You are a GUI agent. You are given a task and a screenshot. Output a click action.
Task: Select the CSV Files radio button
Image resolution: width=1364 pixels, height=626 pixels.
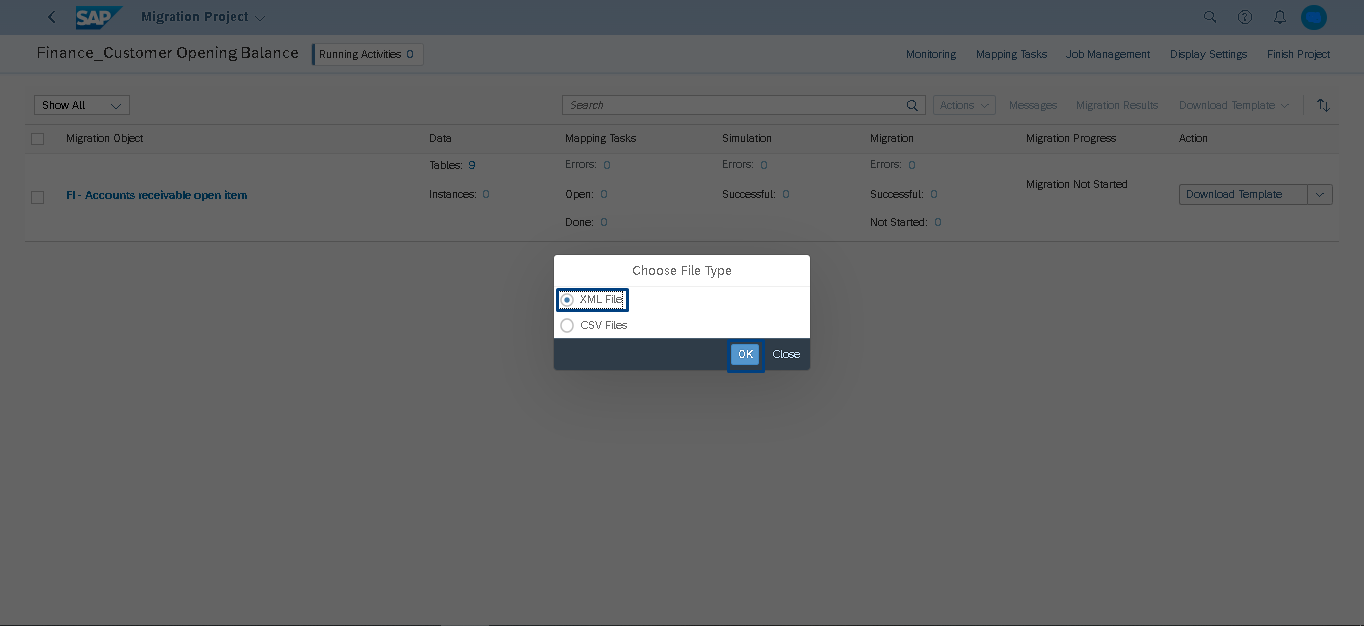click(567, 325)
